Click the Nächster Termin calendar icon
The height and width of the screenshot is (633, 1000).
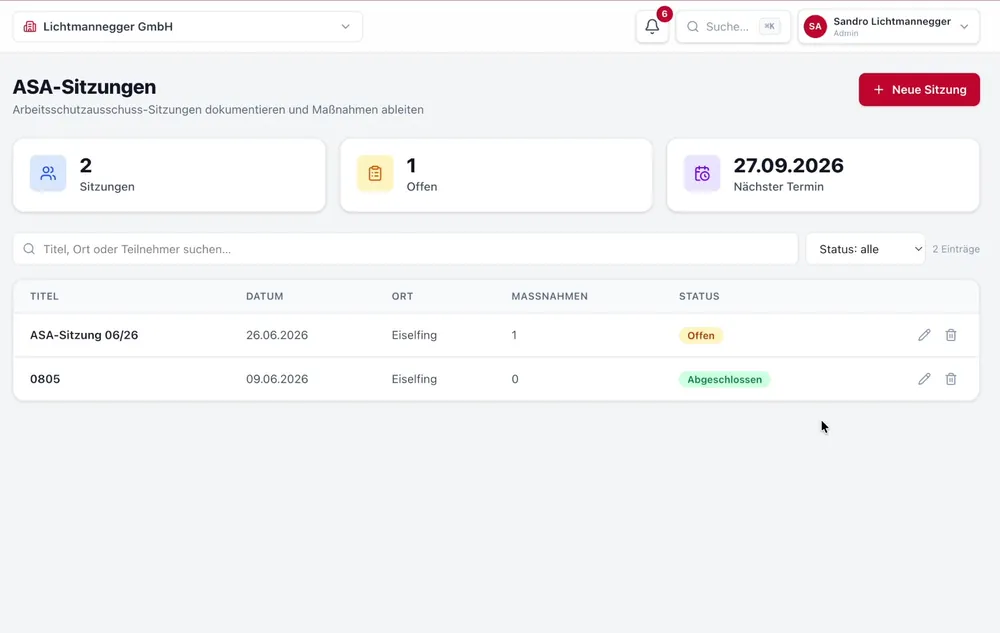(702, 173)
